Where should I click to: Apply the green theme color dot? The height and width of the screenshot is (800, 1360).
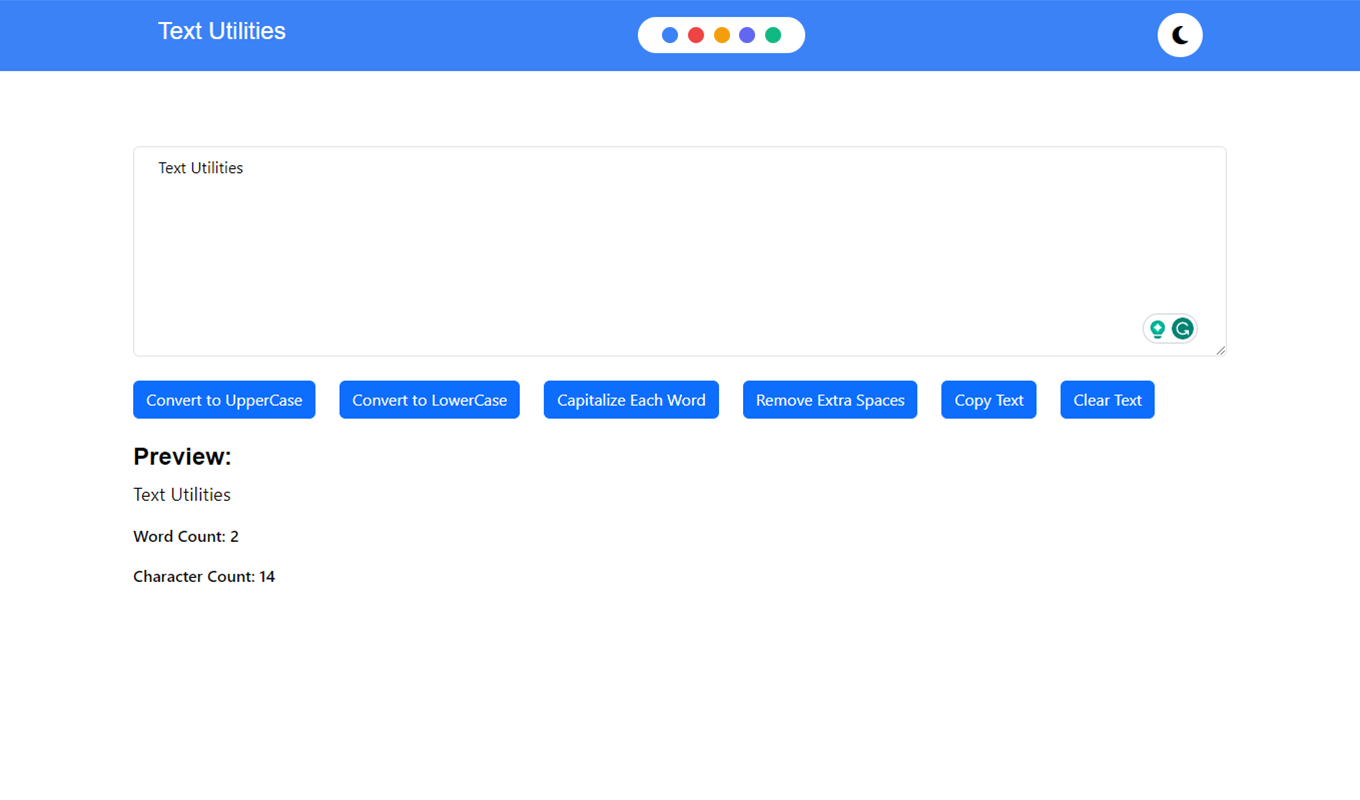pos(773,35)
